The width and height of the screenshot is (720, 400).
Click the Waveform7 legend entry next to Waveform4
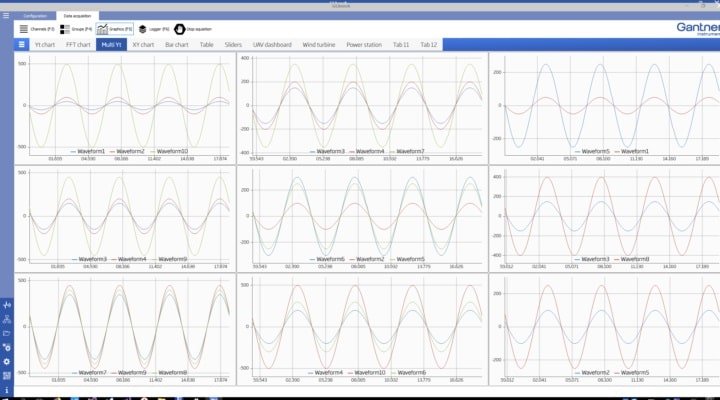(407, 151)
